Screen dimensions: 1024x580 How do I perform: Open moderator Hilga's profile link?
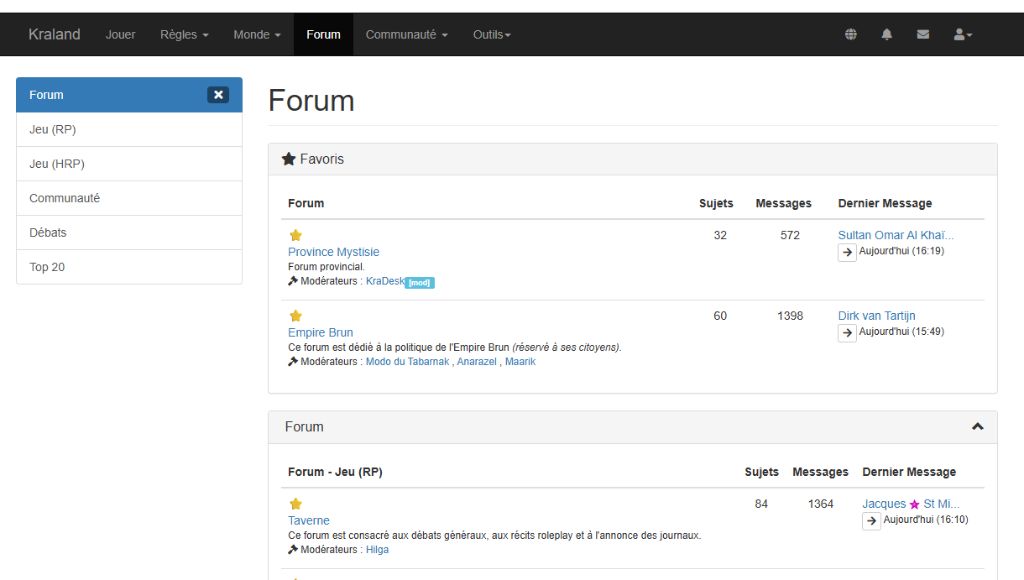(x=377, y=550)
